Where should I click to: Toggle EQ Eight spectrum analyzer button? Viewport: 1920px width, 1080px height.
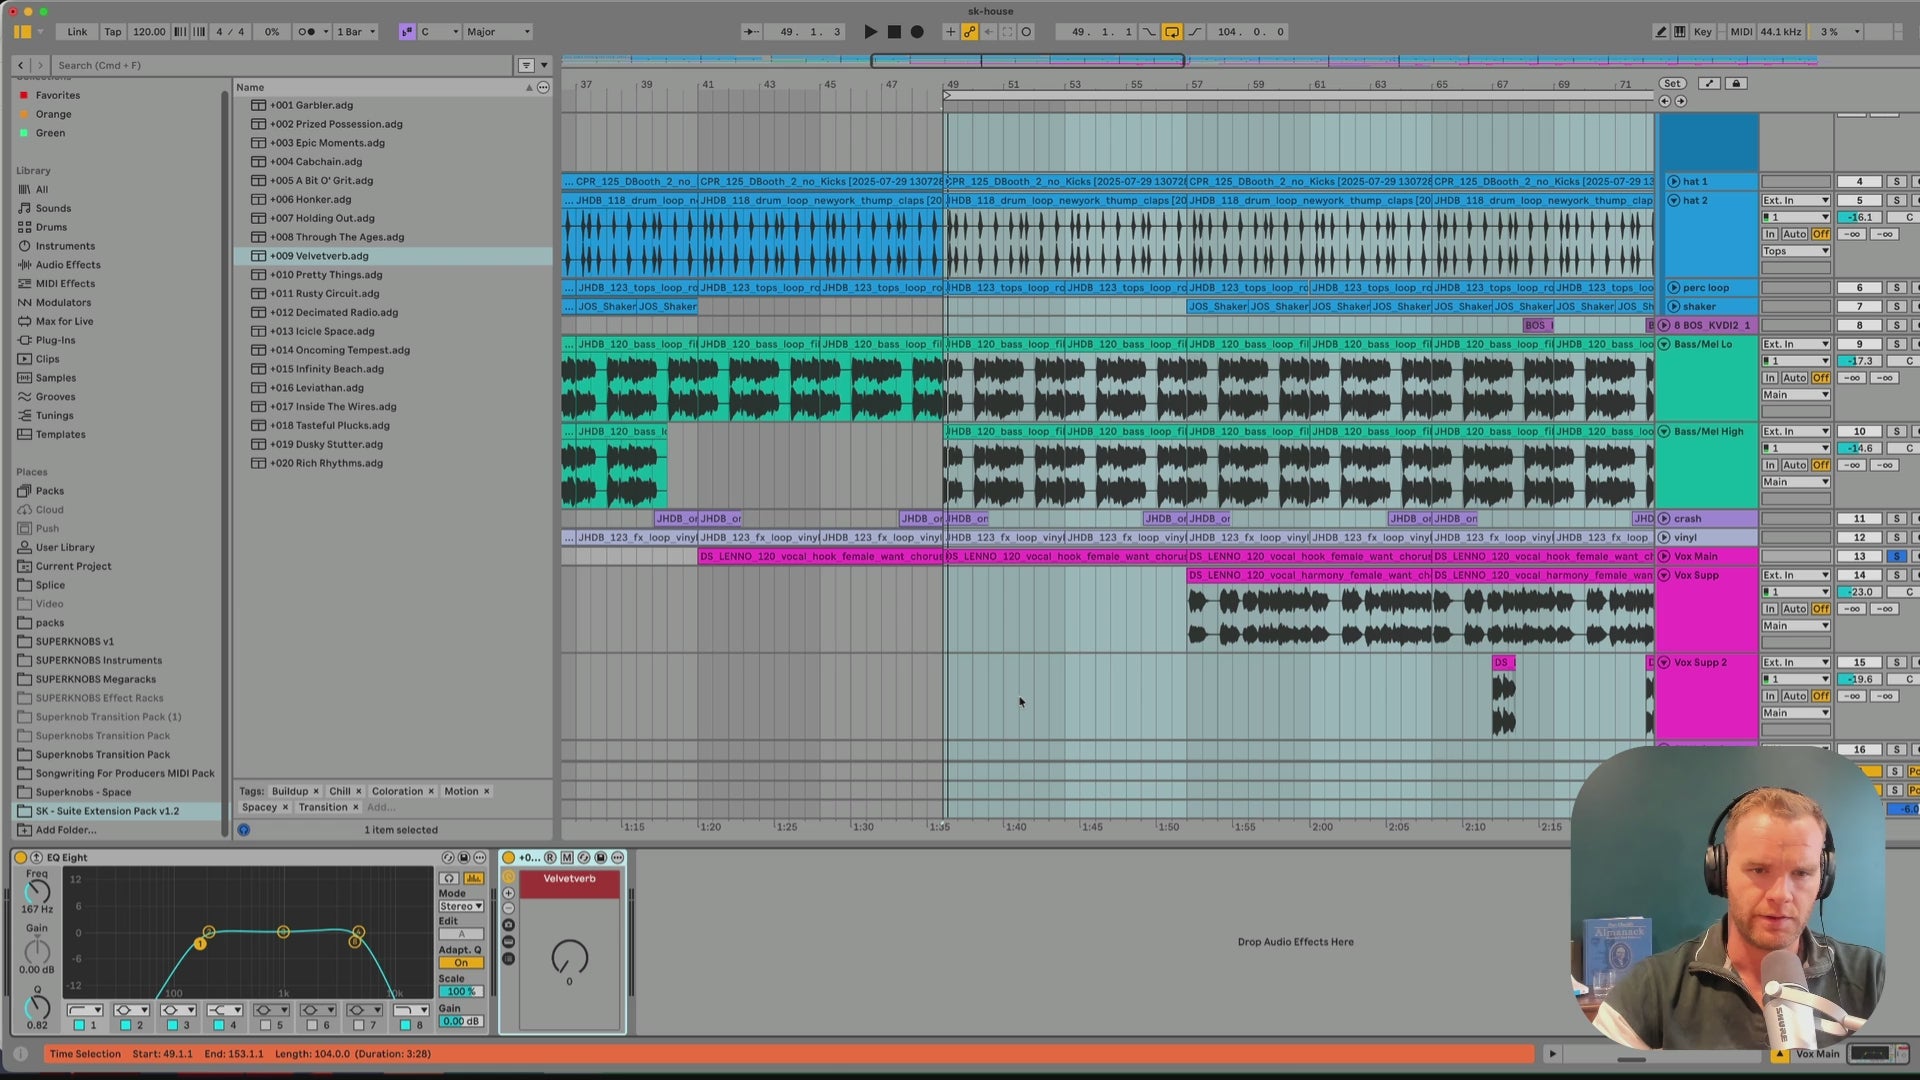(x=473, y=878)
